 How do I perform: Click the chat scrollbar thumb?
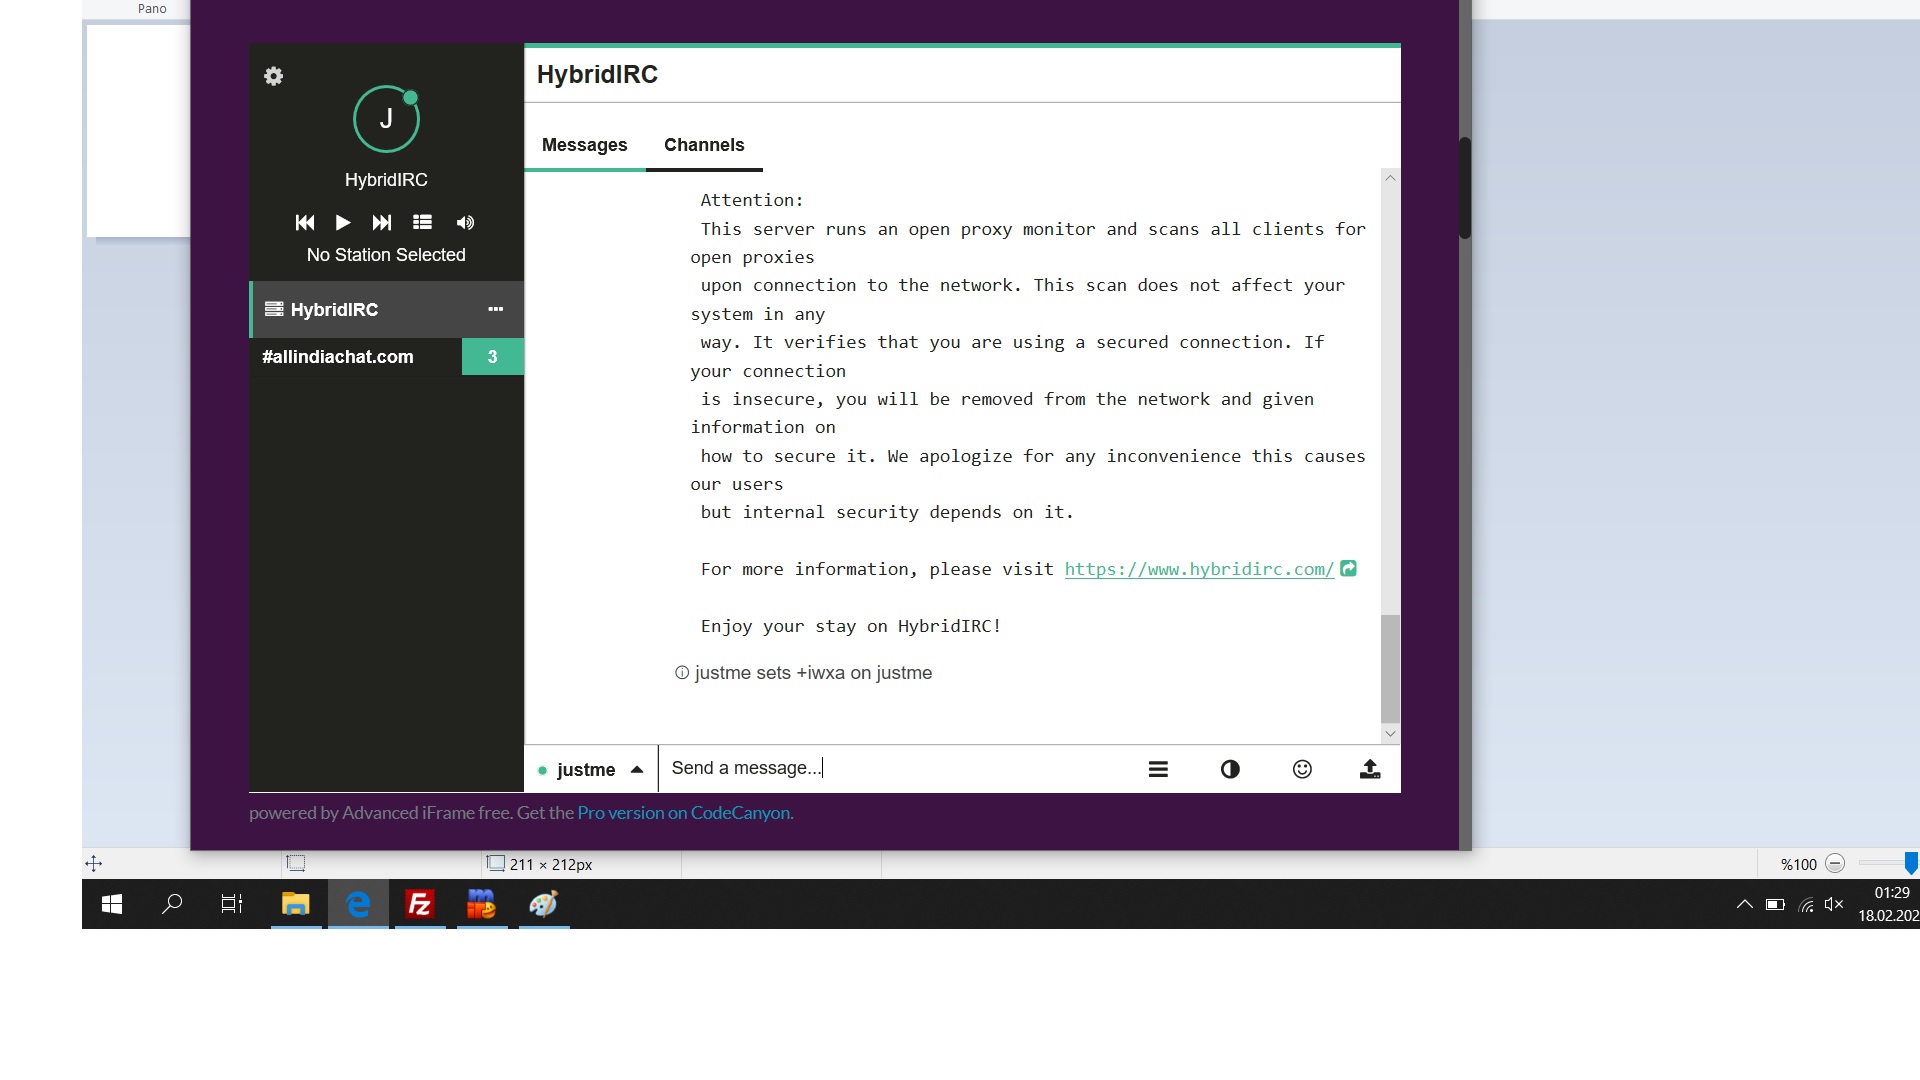(1390, 668)
